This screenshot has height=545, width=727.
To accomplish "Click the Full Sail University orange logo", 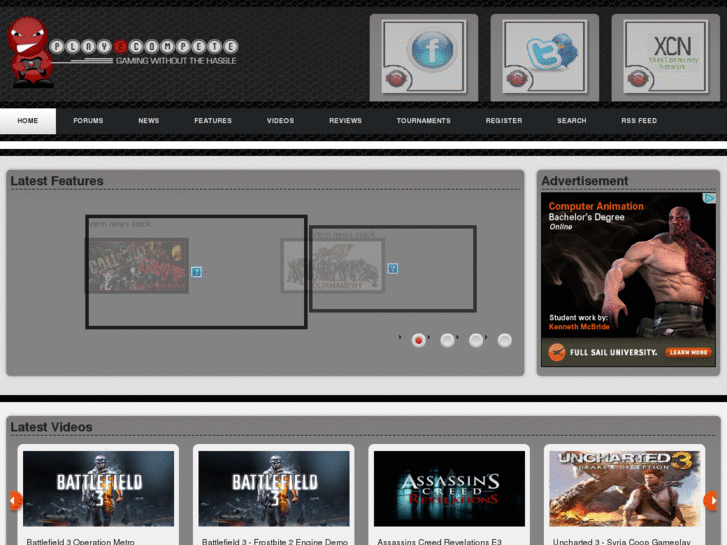I will [x=556, y=353].
